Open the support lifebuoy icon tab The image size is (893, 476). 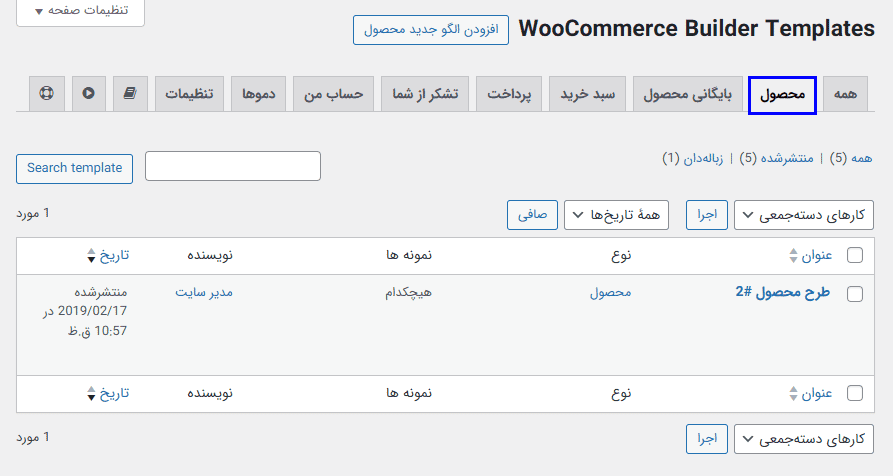coord(47,93)
